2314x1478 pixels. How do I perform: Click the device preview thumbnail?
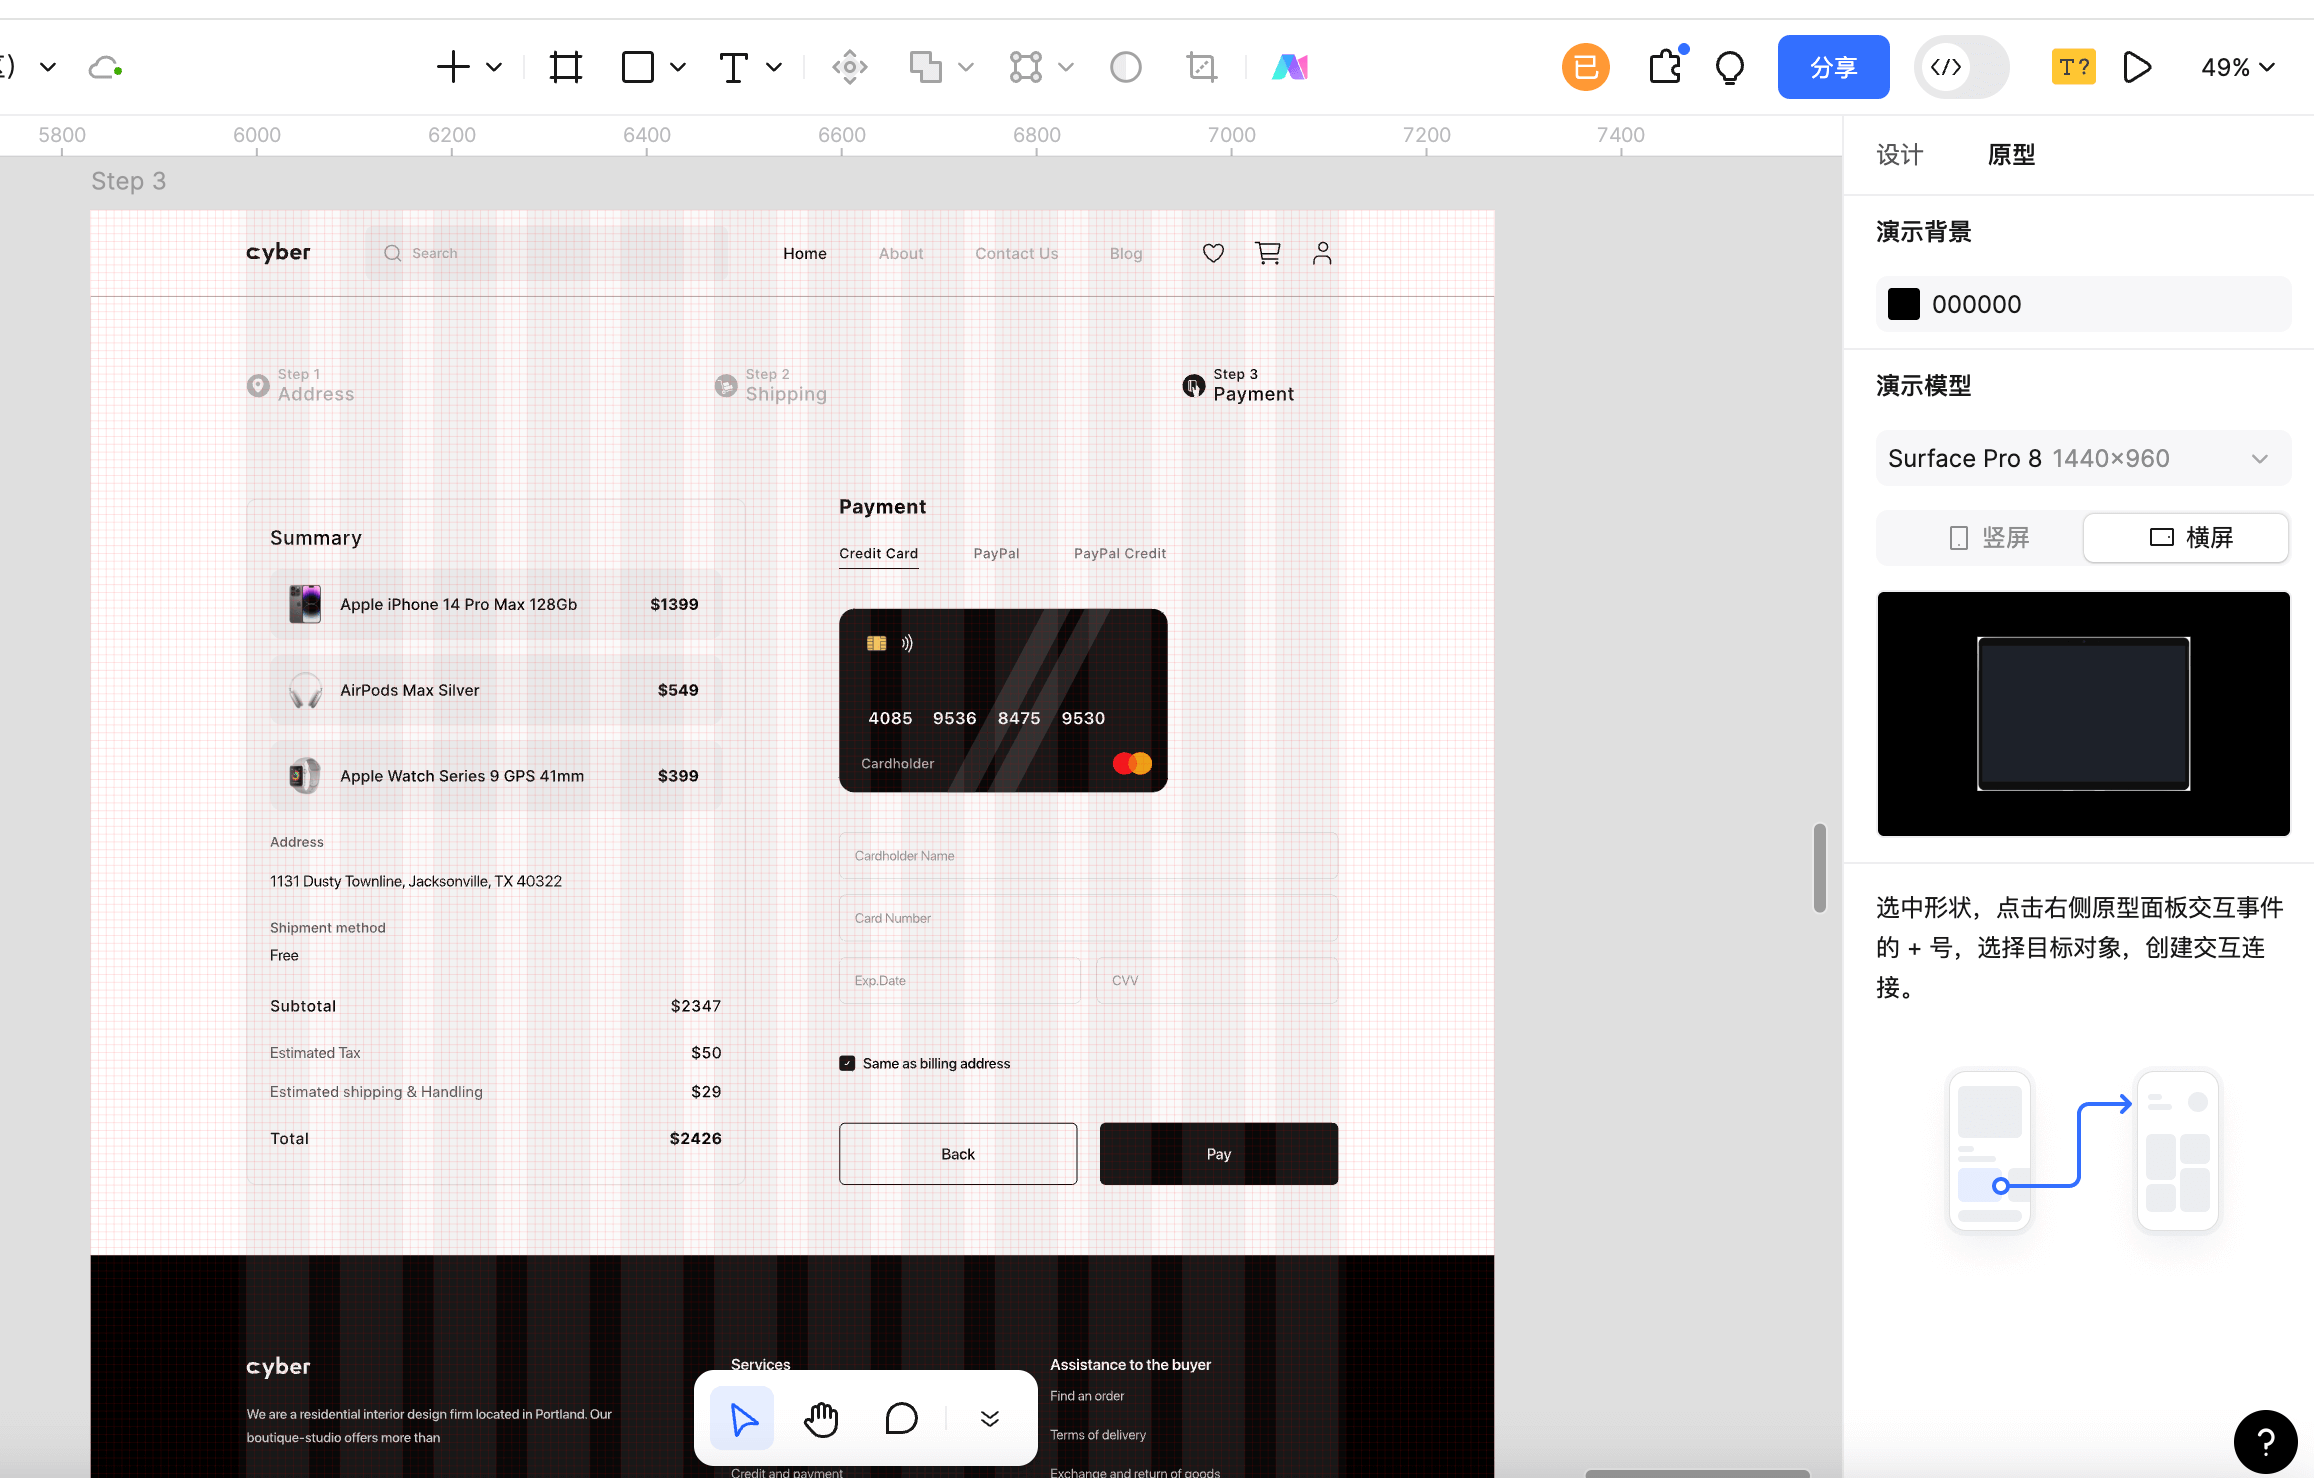tap(2083, 713)
